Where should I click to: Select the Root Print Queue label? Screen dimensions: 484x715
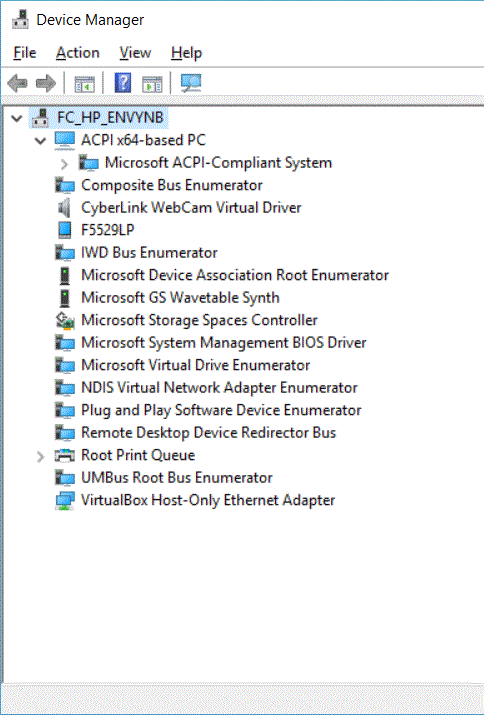[x=138, y=455]
